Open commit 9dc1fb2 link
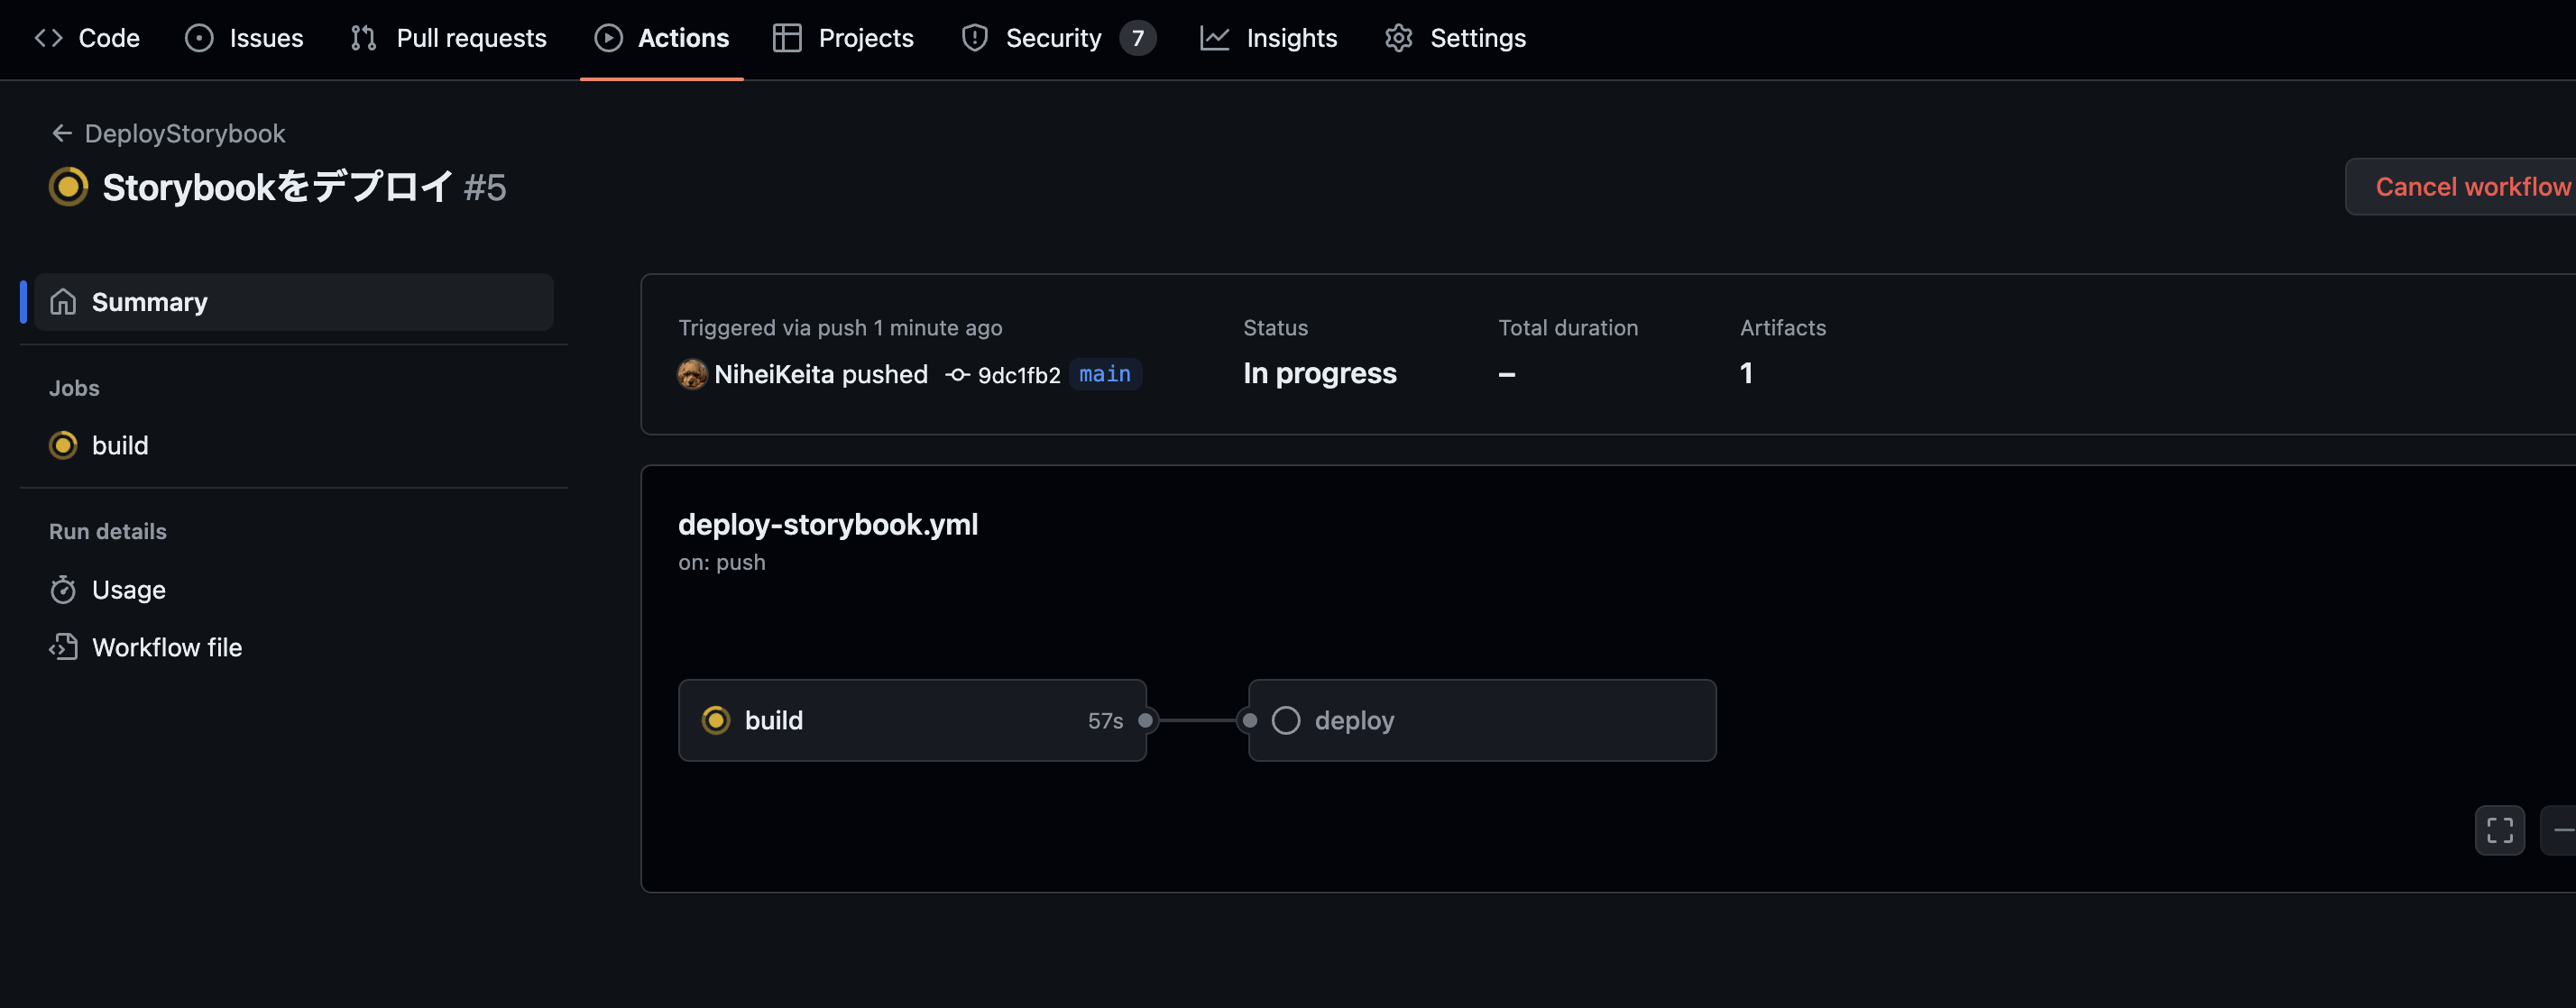 tap(1017, 375)
